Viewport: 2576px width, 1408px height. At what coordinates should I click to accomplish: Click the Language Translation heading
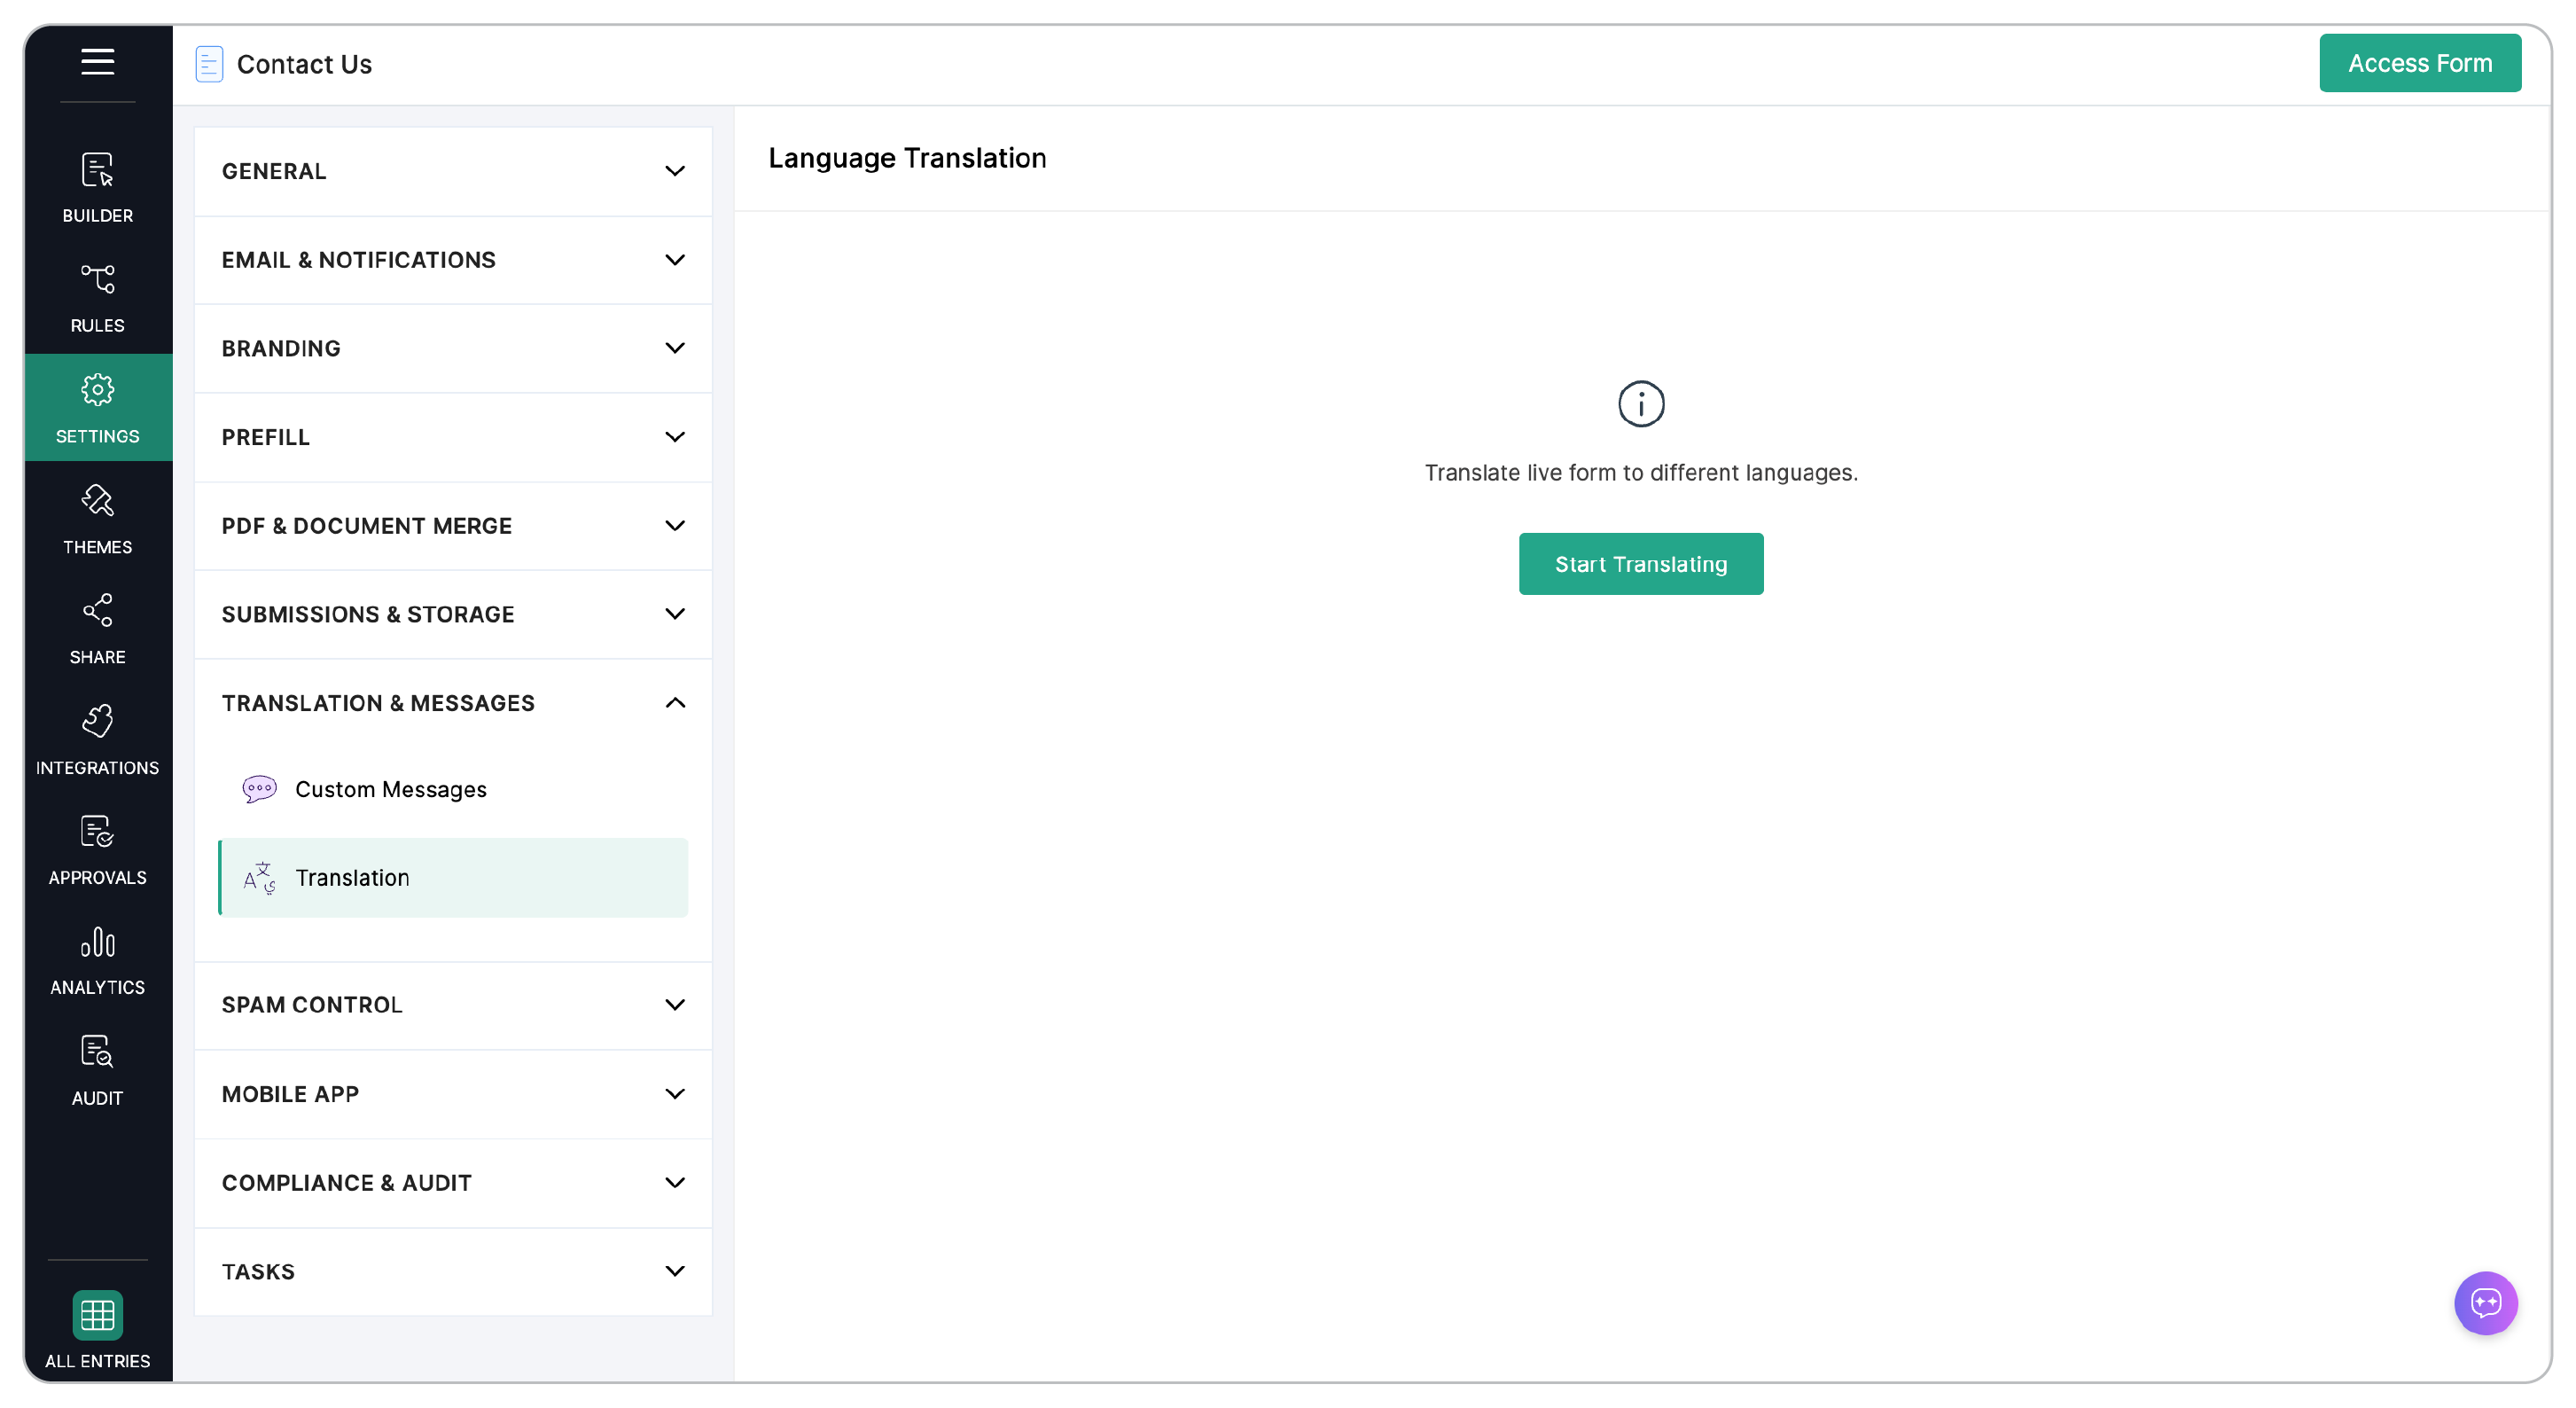pyautogui.click(x=907, y=158)
